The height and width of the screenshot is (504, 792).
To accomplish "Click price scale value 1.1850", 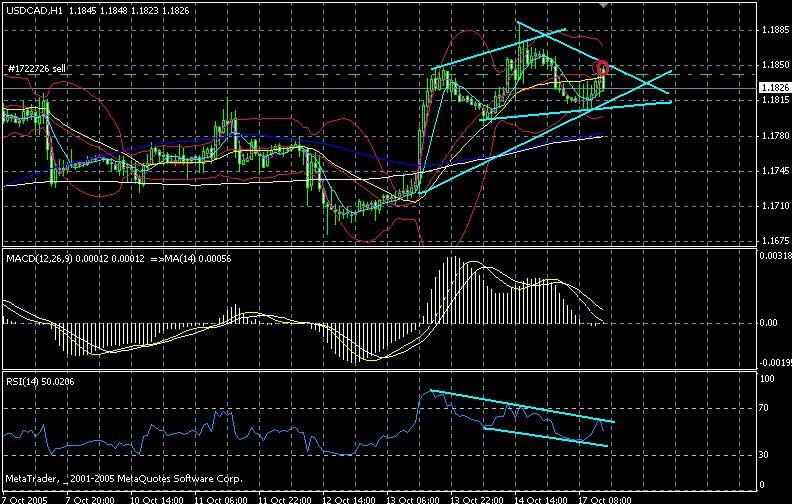I will 775,65.
